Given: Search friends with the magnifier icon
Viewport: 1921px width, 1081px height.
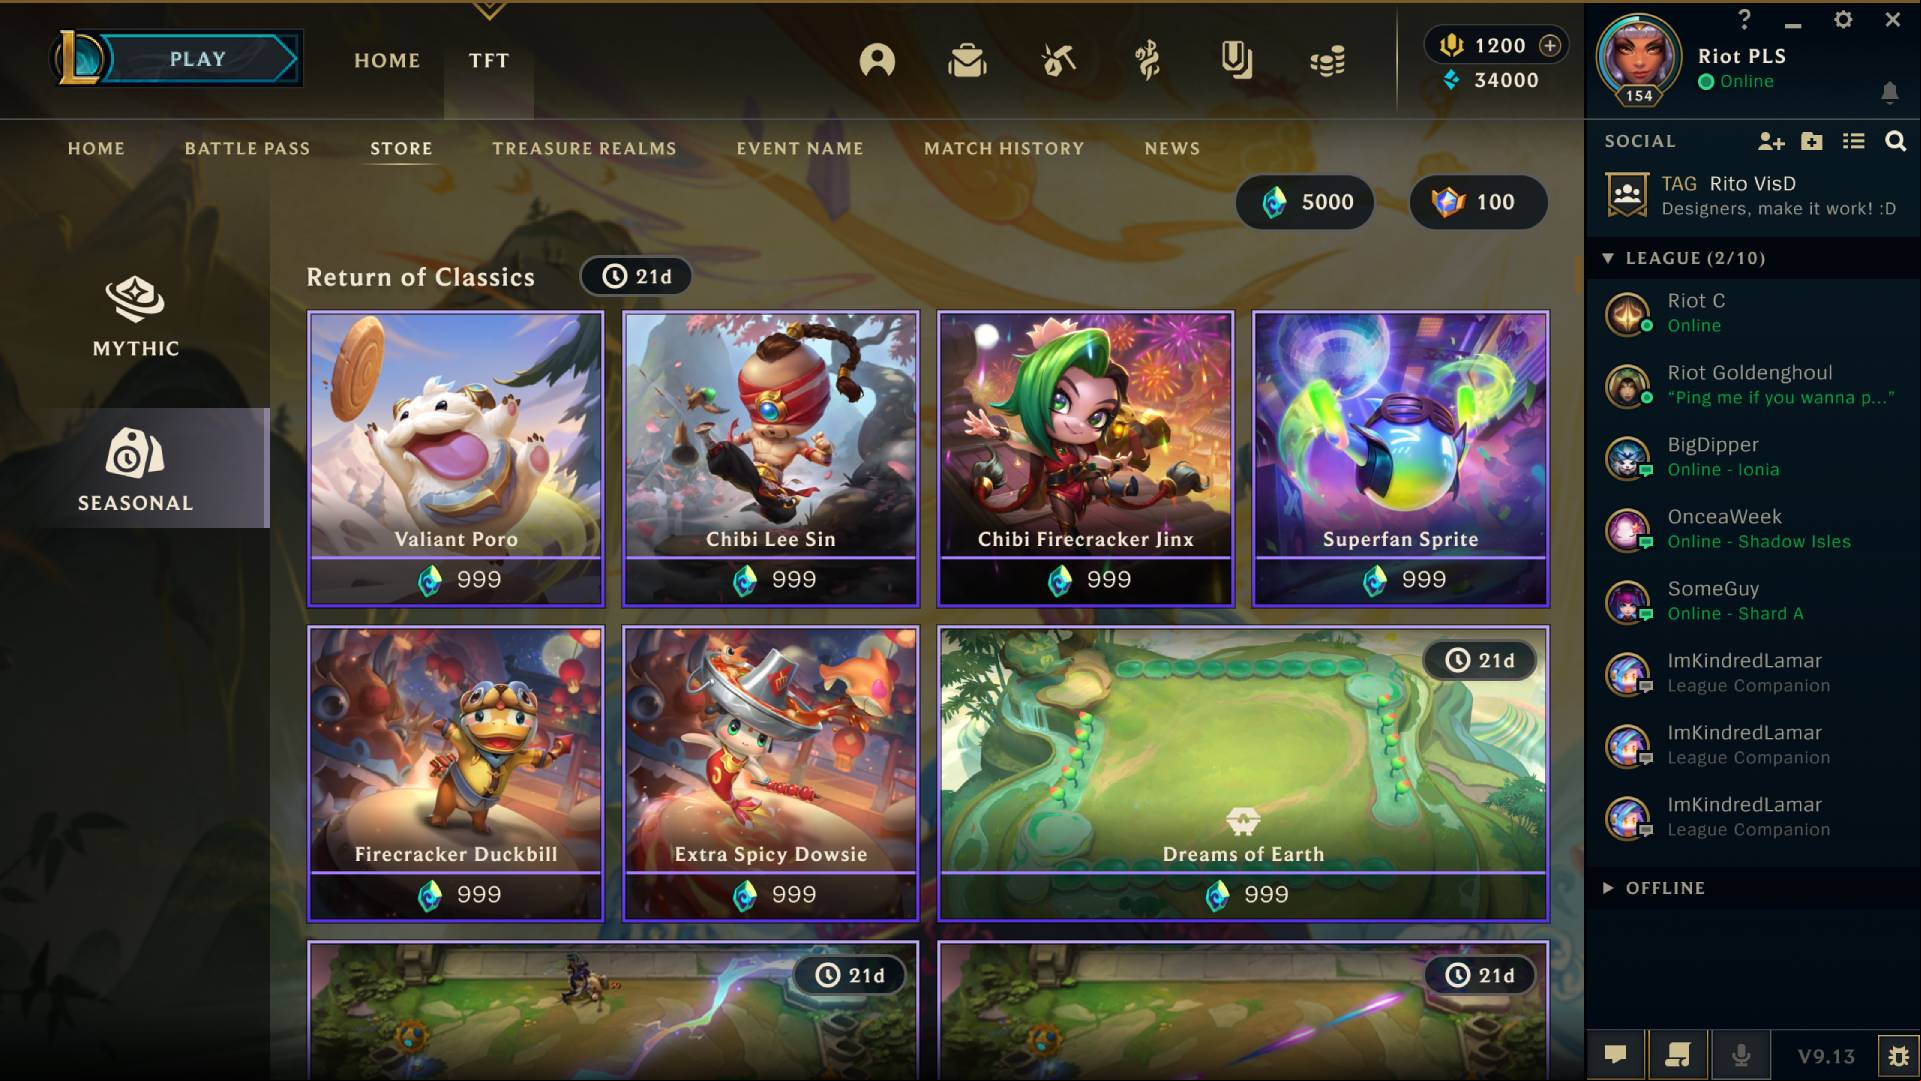Looking at the screenshot, I should click(x=1895, y=142).
